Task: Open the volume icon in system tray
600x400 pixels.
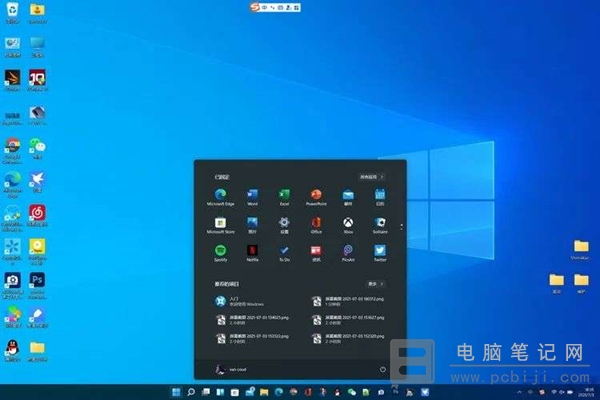Action: (x=561, y=392)
